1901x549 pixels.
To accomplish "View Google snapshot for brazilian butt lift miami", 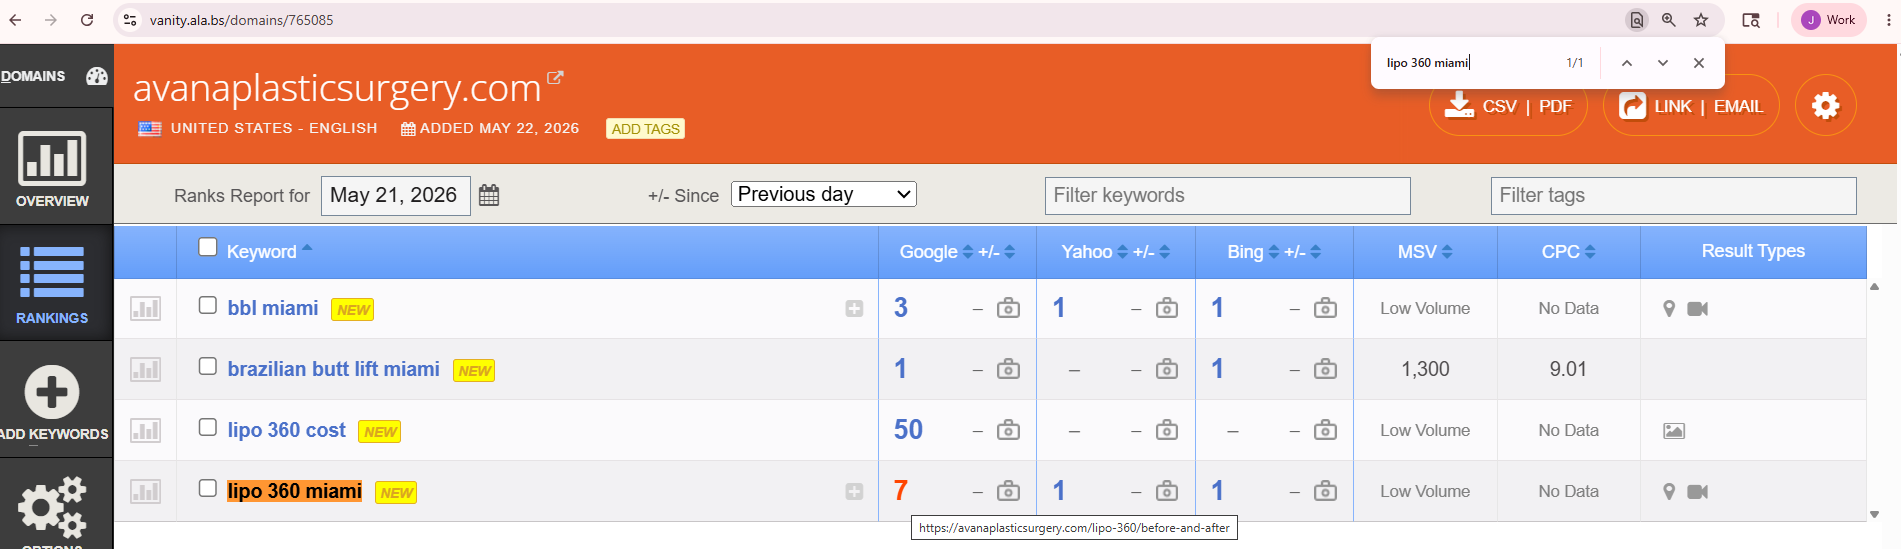I will [x=1009, y=369].
